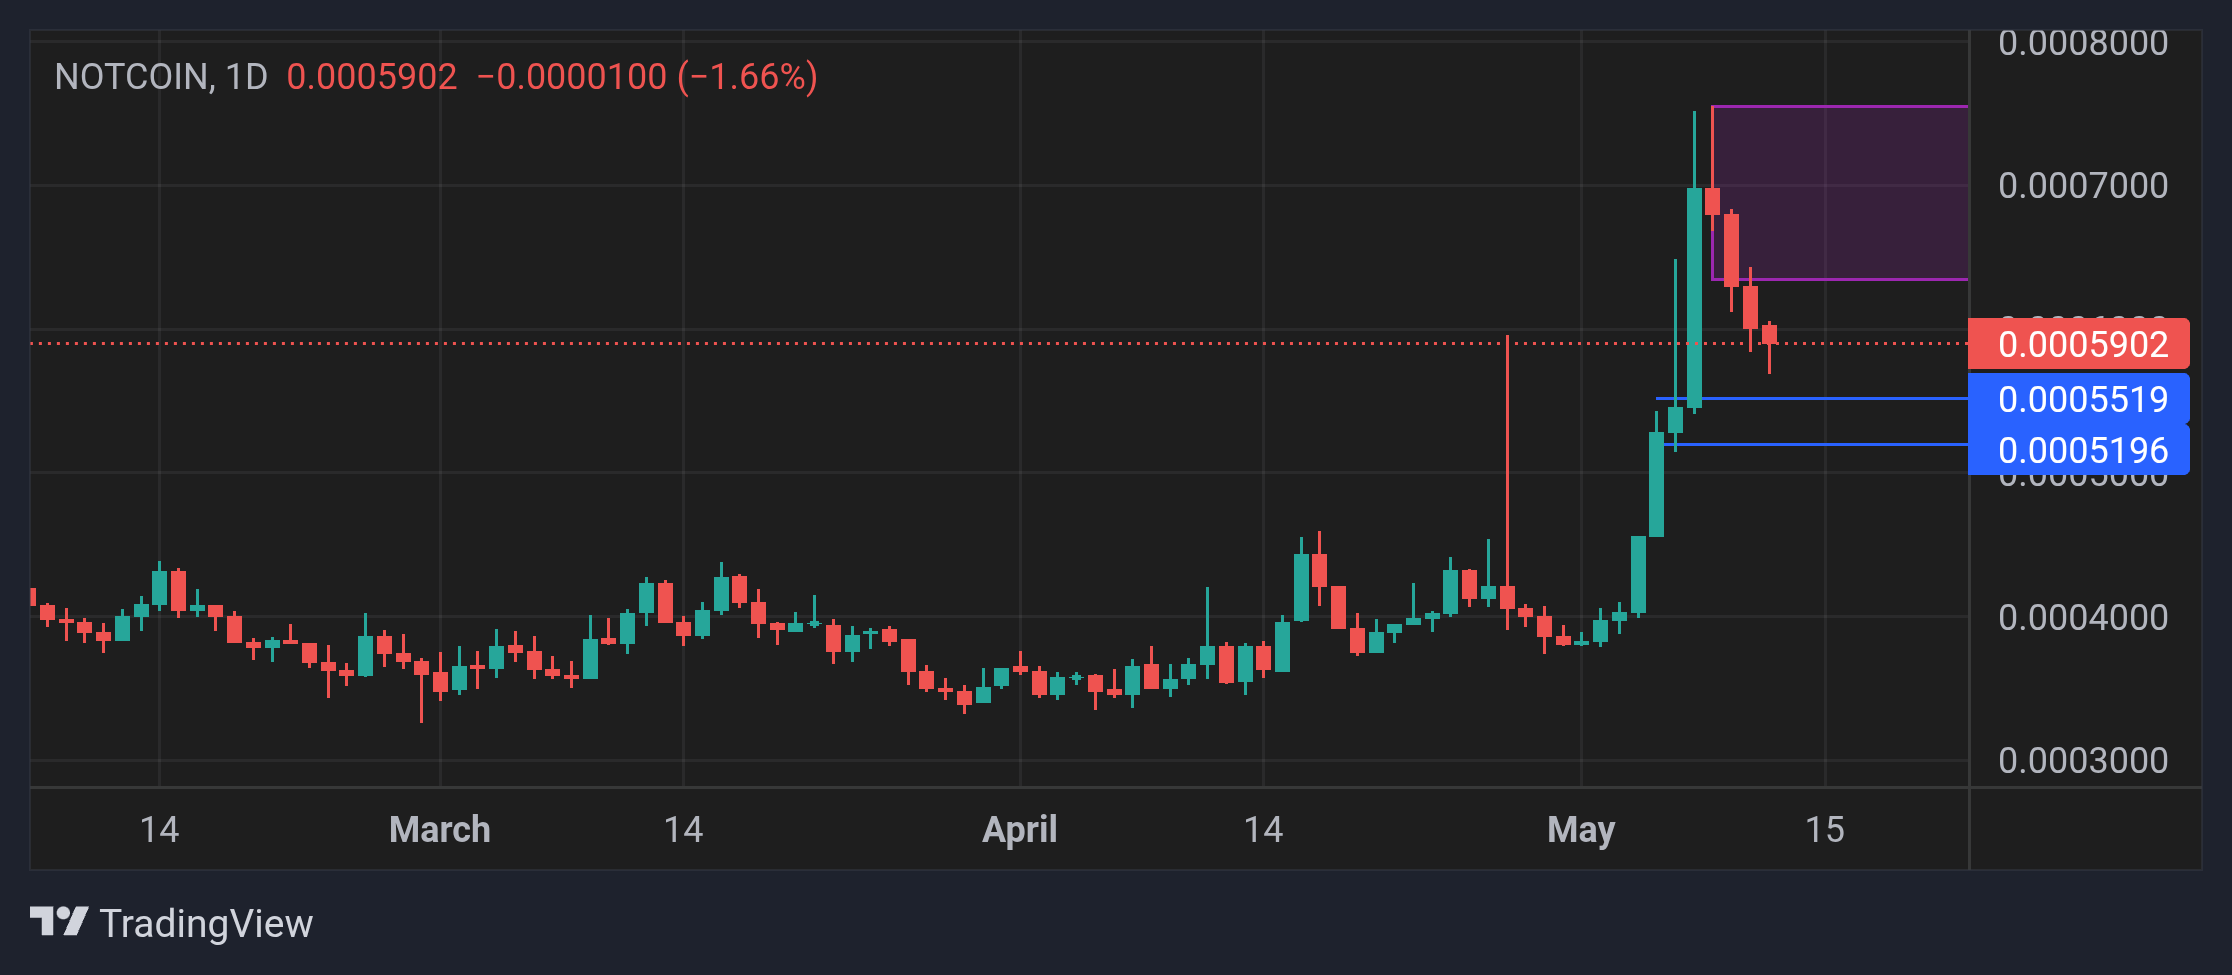This screenshot has width=2232, height=975.
Task: Click the 0.0003000 price axis label
Action: pyautogui.click(x=2083, y=760)
